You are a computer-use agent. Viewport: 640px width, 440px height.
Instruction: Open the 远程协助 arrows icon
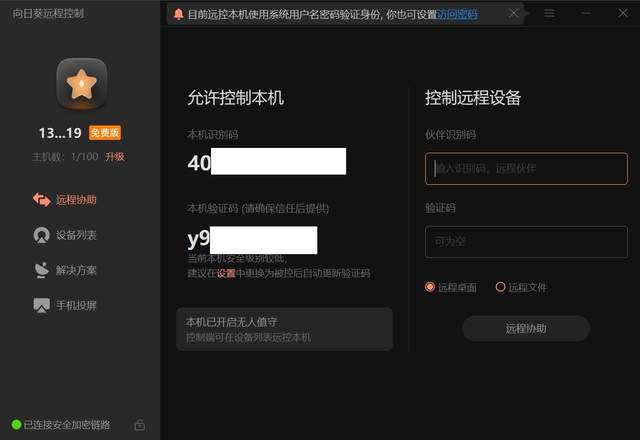tap(42, 200)
